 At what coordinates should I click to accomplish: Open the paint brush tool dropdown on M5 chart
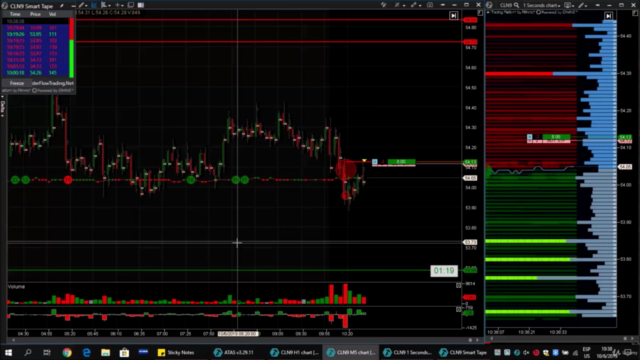point(416,5)
